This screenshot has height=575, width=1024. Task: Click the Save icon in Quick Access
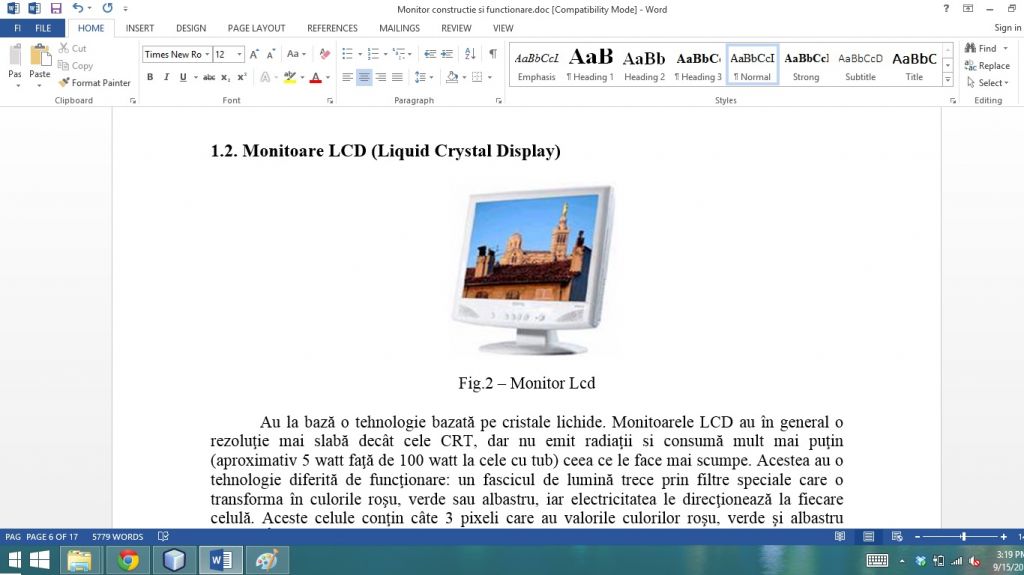[x=56, y=8]
